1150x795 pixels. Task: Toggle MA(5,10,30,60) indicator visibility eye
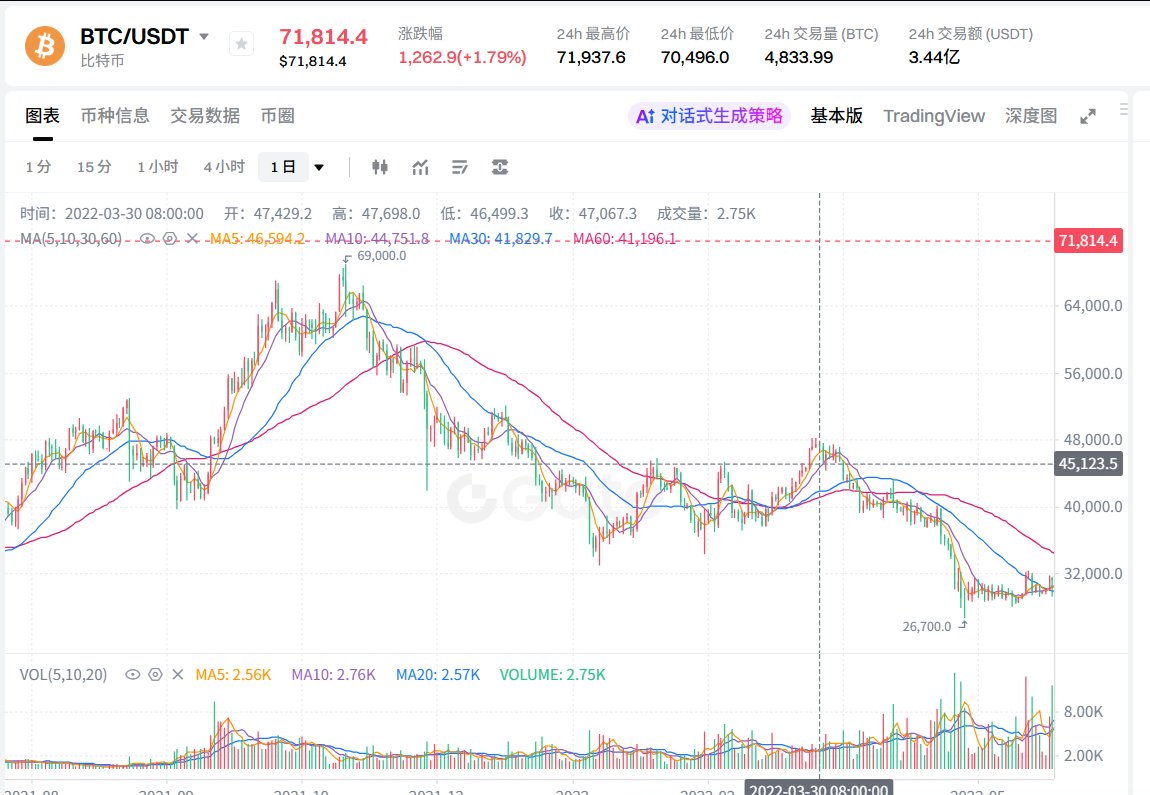pyautogui.click(x=147, y=238)
